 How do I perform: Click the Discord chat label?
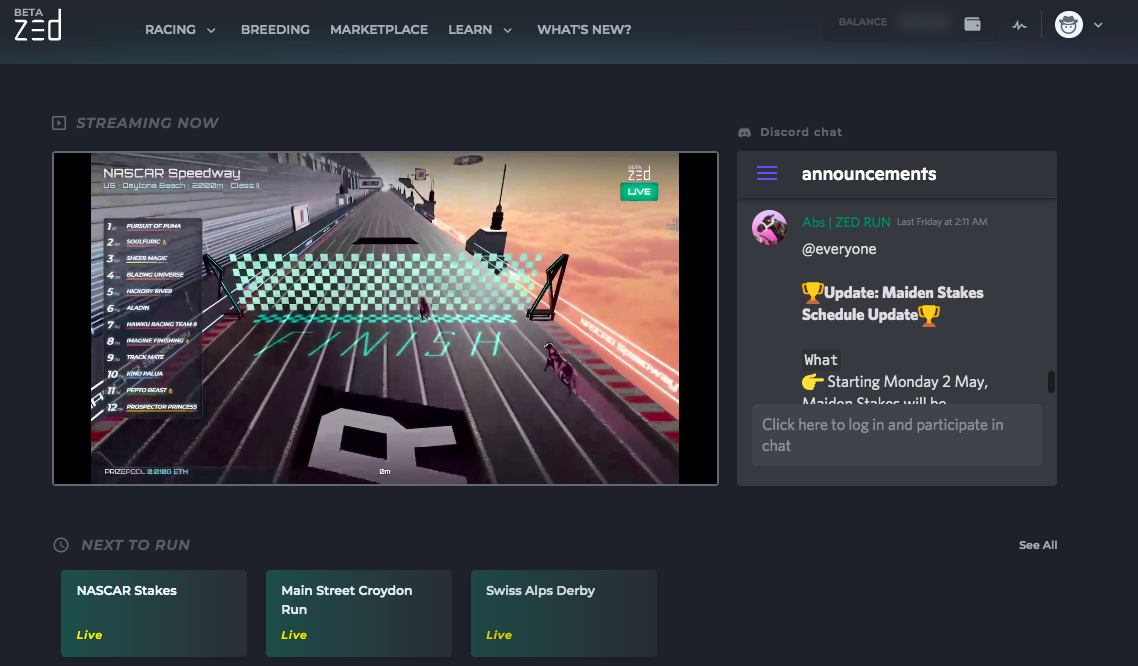click(801, 132)
